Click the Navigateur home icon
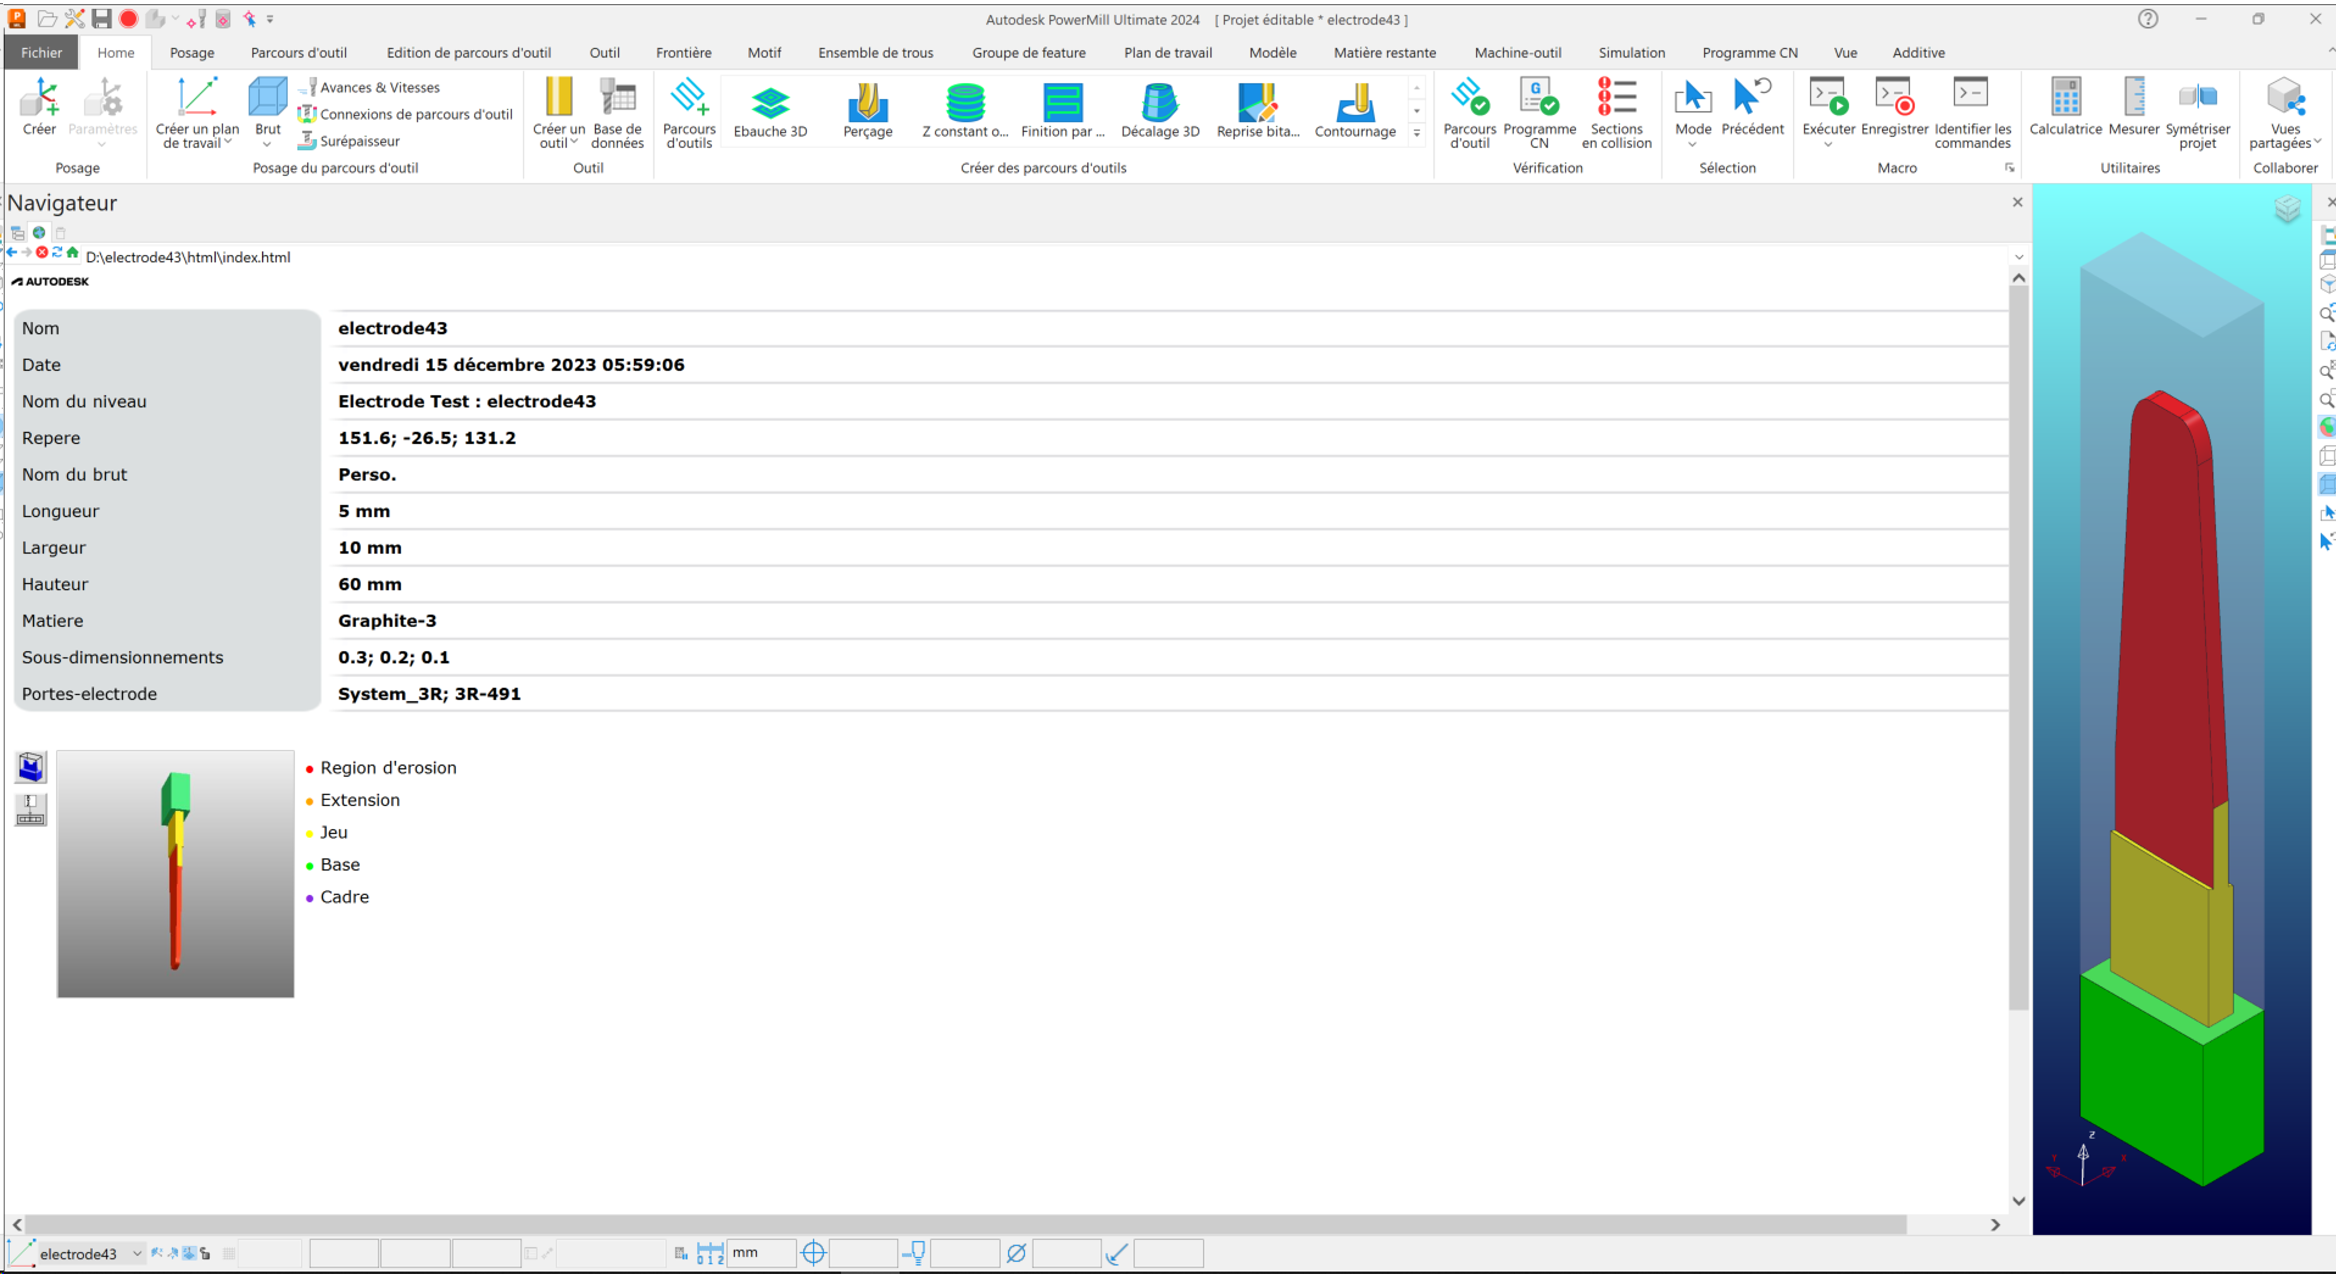 coord(72,253)
